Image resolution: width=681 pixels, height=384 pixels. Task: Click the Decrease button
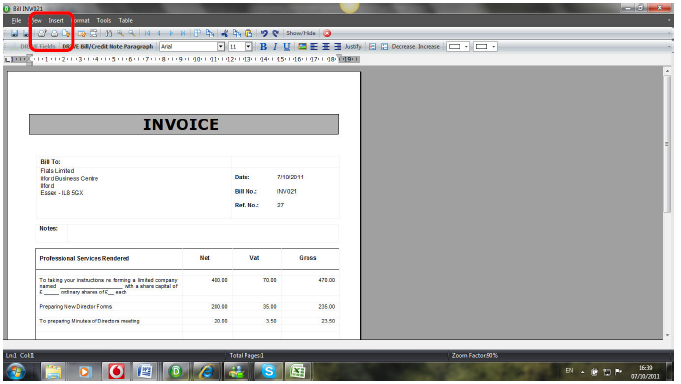(x=403, y=46)
